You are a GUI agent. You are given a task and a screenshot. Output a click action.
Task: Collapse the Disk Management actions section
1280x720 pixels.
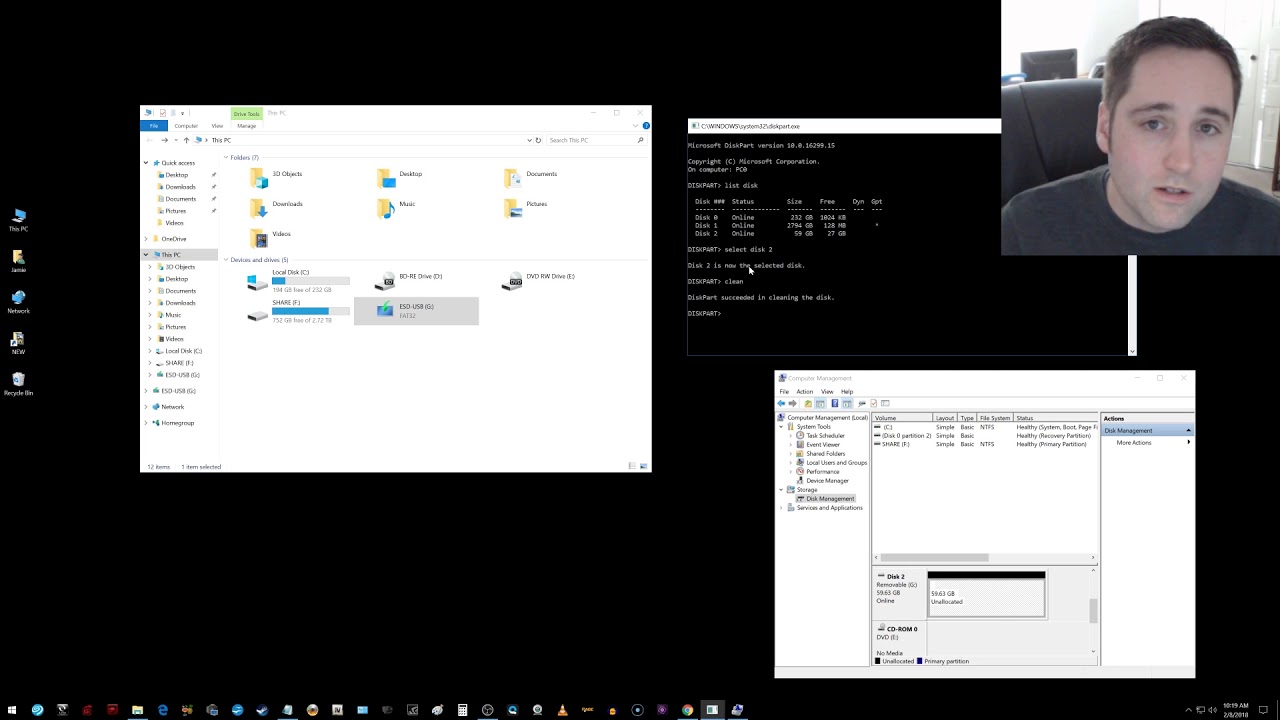coord(1188,431)
